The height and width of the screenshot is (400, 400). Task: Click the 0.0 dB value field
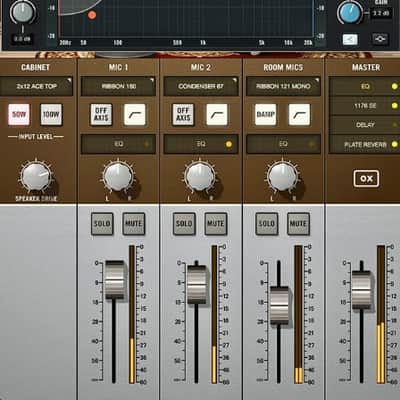22,39
